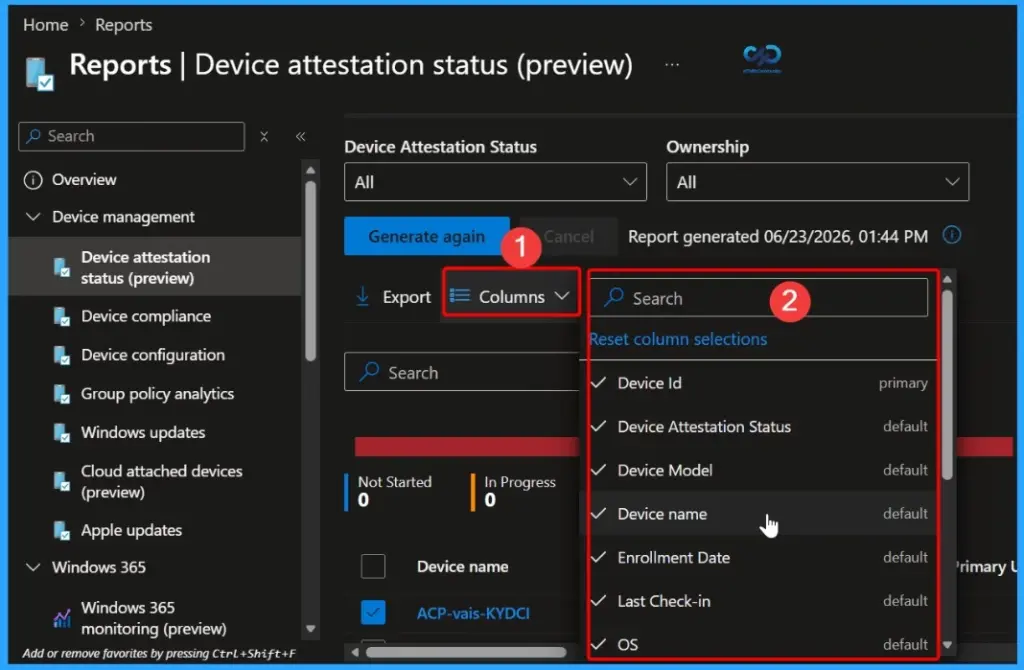Collapse the sidebar with double chevron
Screen dimensions: 1024x670
tap(300, 136)
